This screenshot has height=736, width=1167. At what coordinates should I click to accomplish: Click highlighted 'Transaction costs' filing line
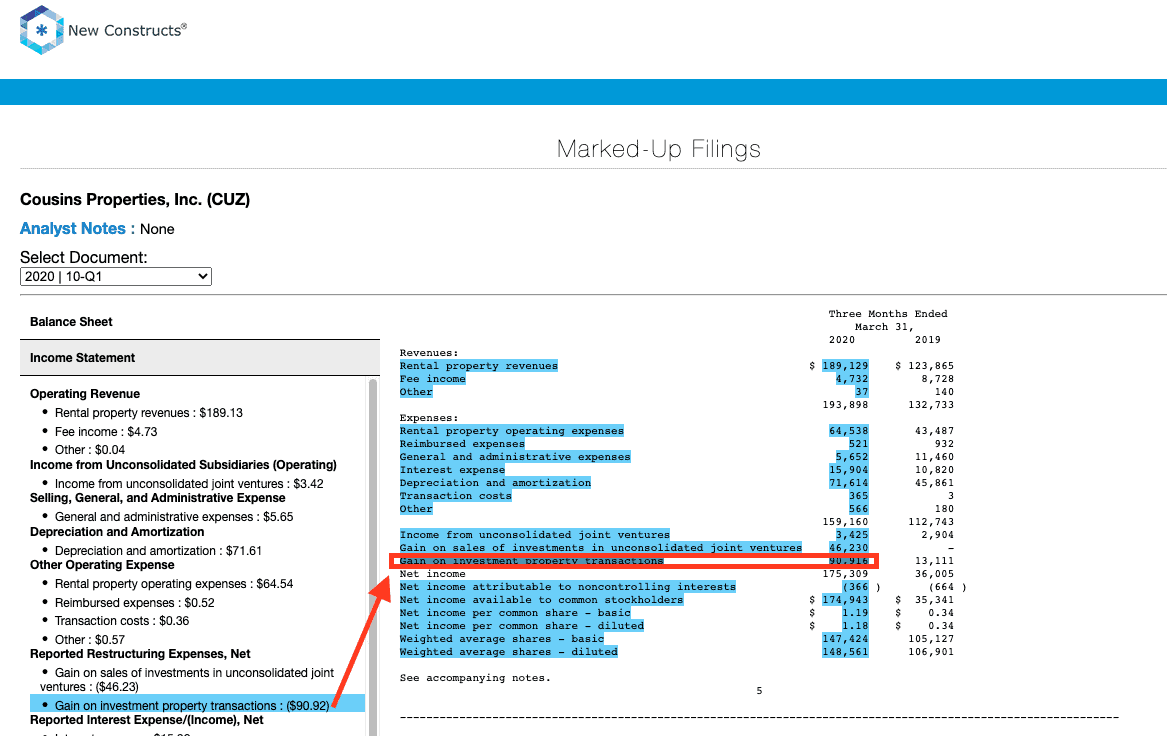[455, 496]
